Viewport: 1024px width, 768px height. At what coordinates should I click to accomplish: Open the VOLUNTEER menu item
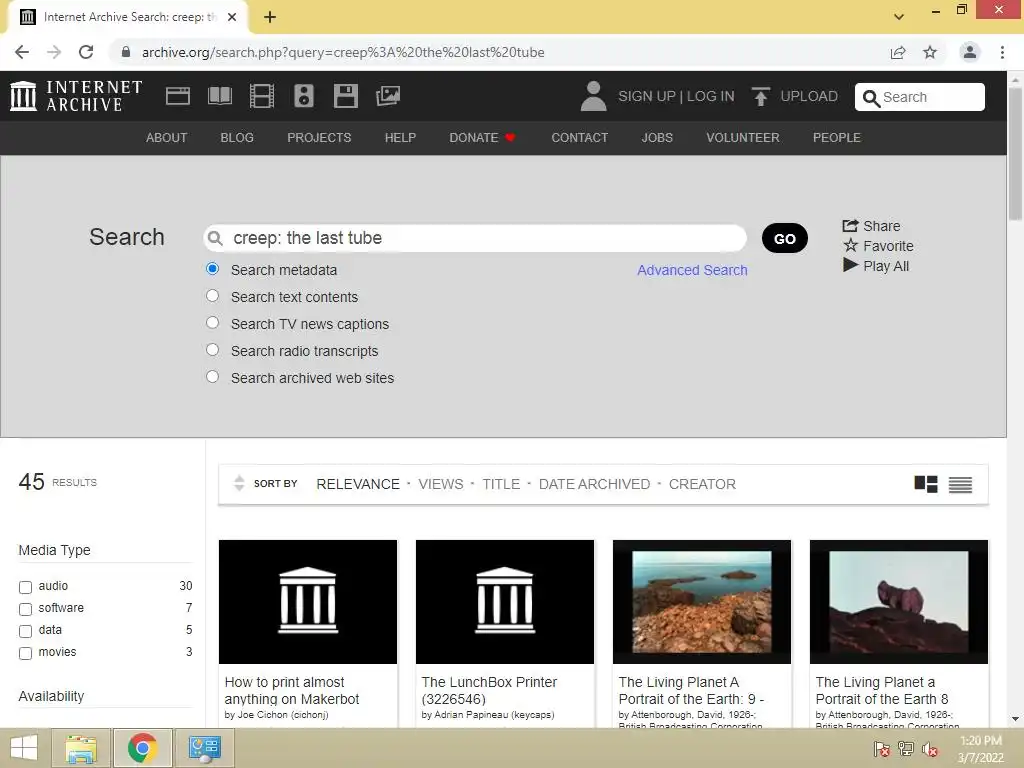pyautogui.click(x=743, y=138)
